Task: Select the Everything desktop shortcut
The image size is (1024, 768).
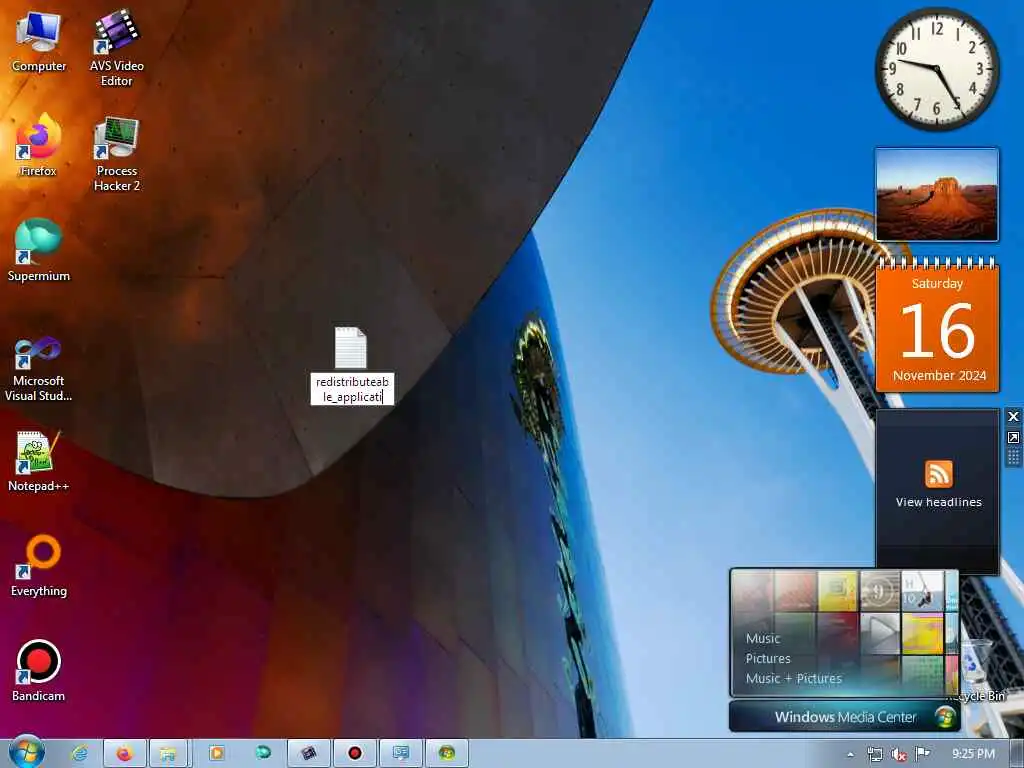Action: (x=39, y=566)
